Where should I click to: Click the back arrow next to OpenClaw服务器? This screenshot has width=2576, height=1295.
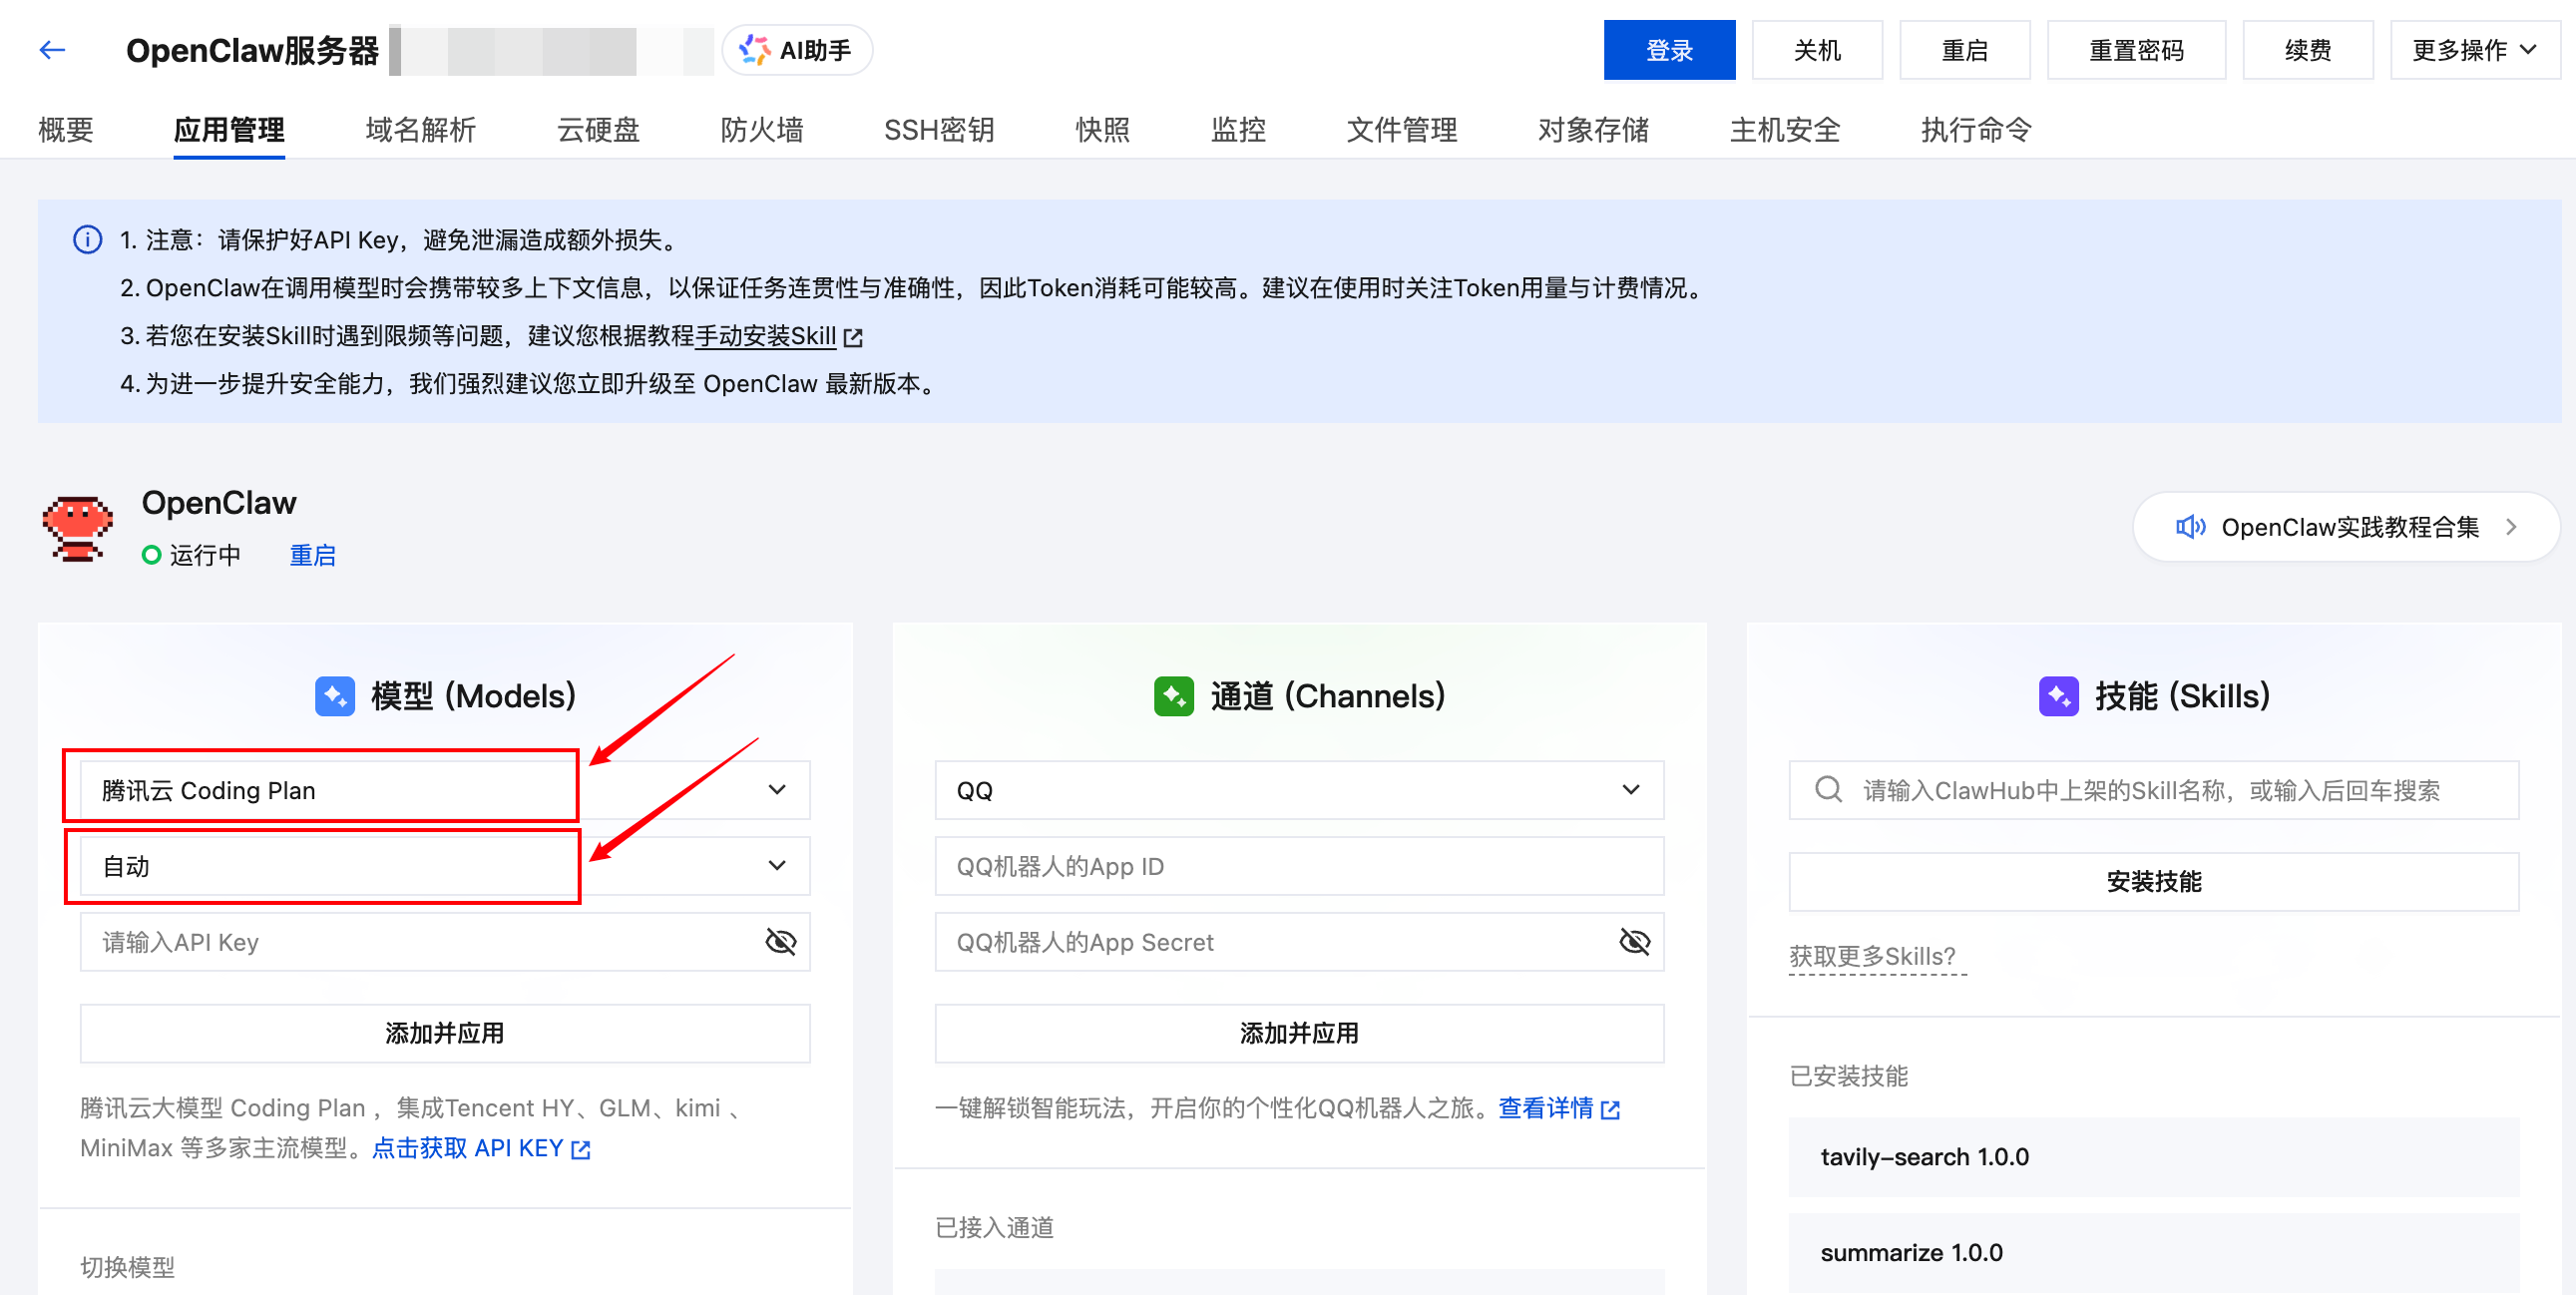pyautogui.click(x=51, y=48)
